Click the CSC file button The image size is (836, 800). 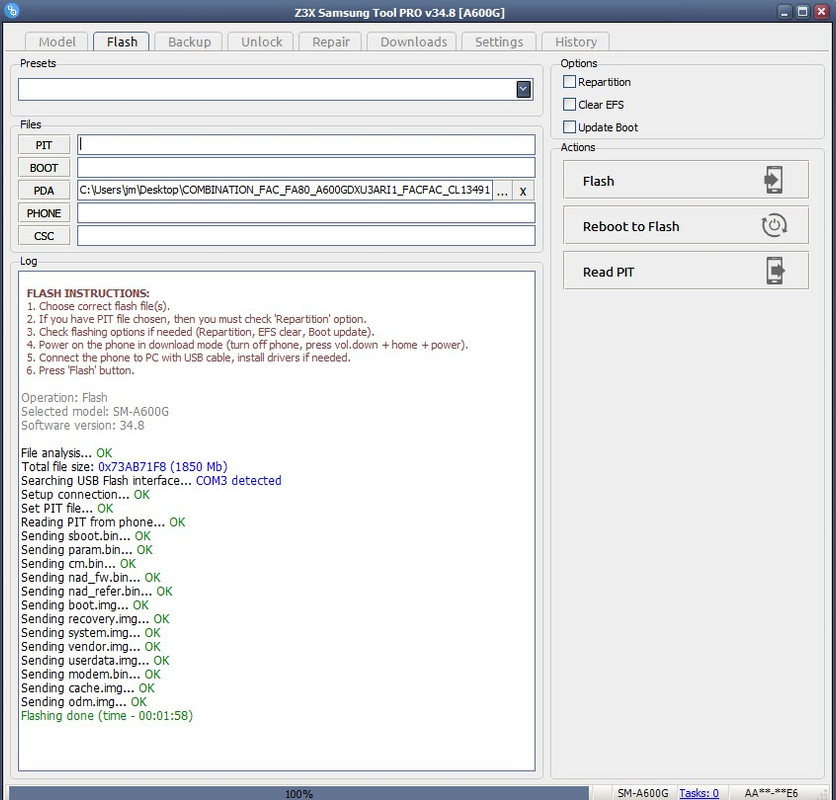point(44,236)
